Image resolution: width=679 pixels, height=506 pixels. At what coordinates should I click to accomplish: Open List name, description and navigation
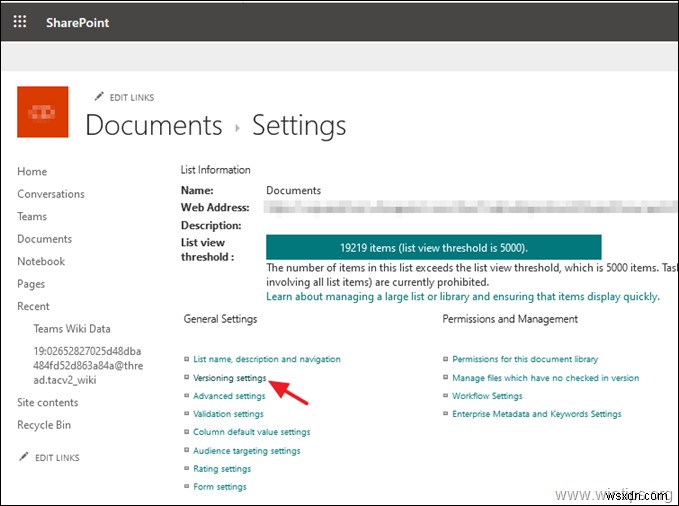click(267, 359)
